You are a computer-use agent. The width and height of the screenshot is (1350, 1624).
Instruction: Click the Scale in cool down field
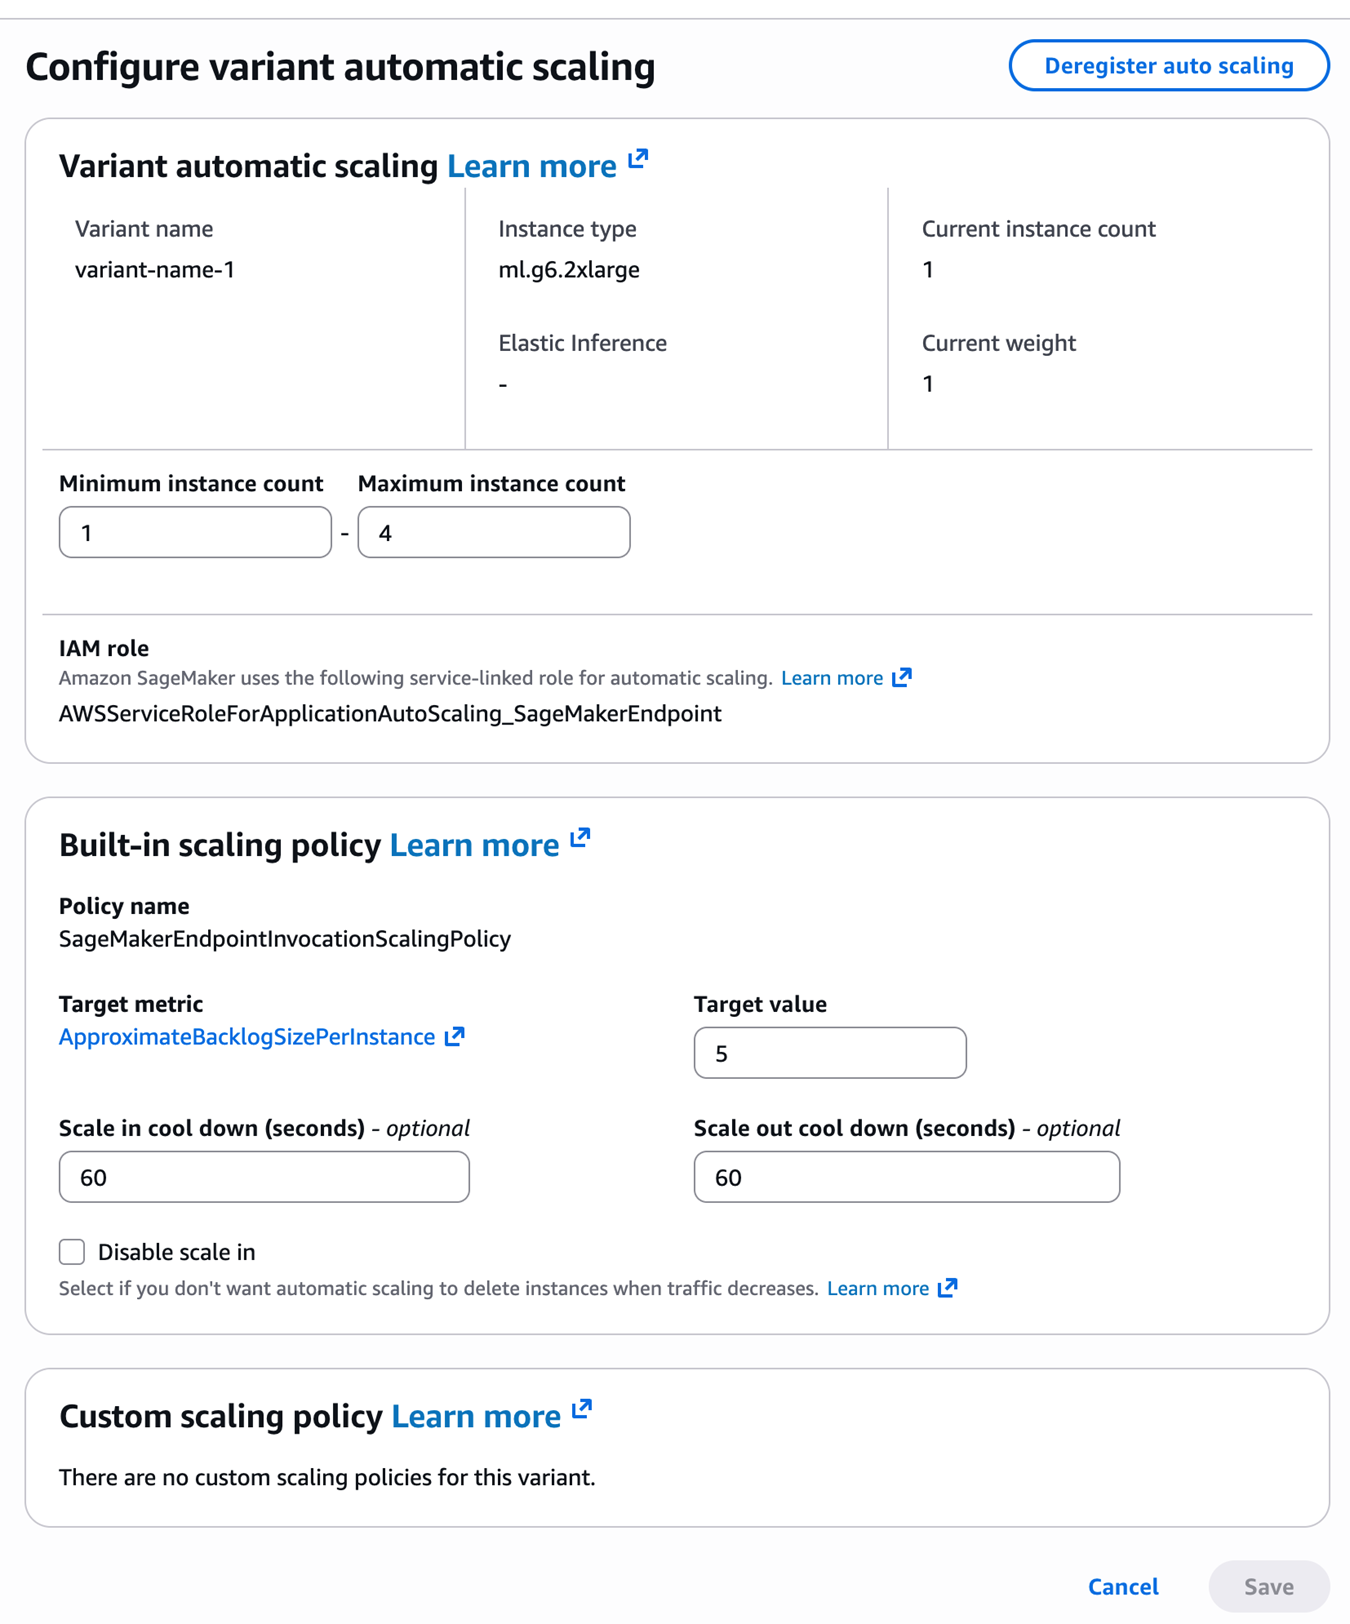(264, 1177)
